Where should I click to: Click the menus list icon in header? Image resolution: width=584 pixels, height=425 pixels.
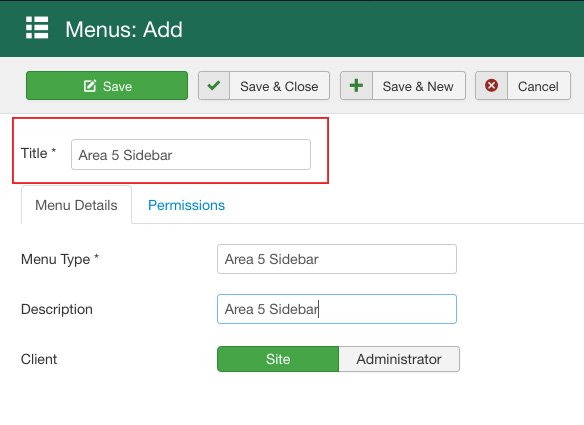click(37, 28)
